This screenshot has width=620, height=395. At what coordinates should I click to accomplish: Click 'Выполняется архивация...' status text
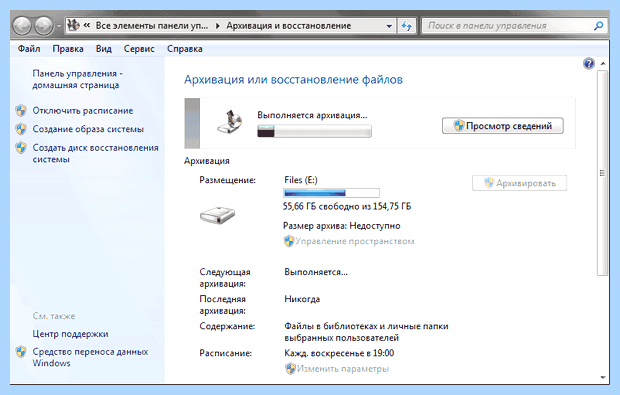312,115
